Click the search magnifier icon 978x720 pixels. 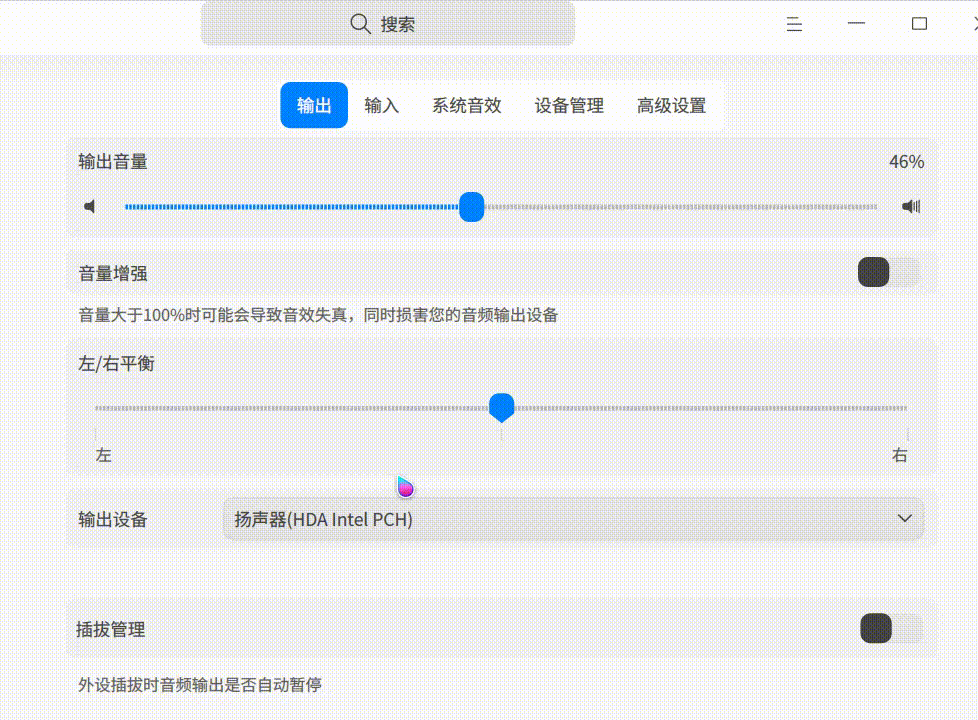[x=360, y=24]
